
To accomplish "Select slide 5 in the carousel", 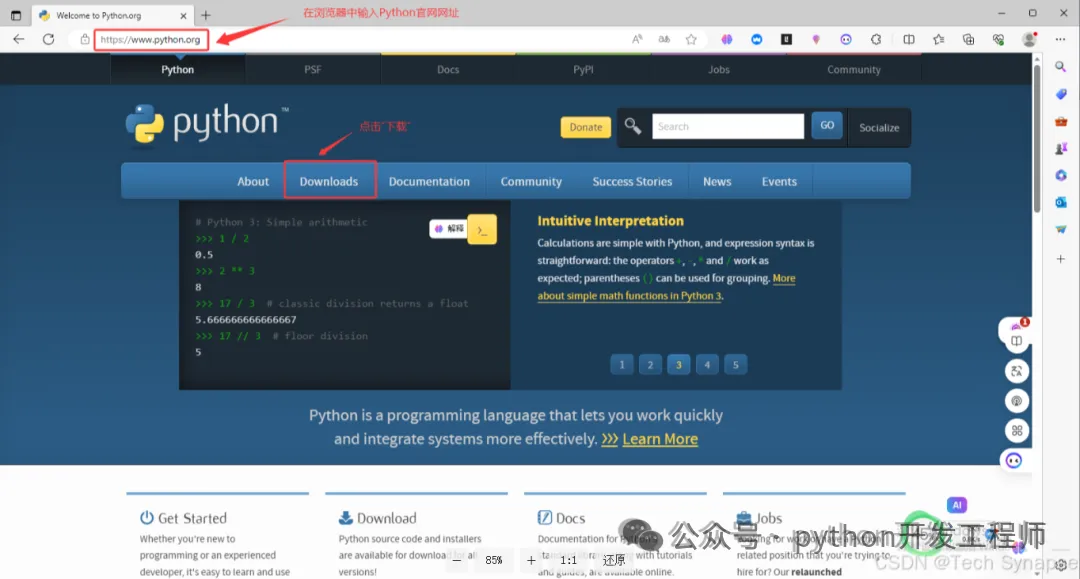I will pyautogui.click(x=736, y=365).
